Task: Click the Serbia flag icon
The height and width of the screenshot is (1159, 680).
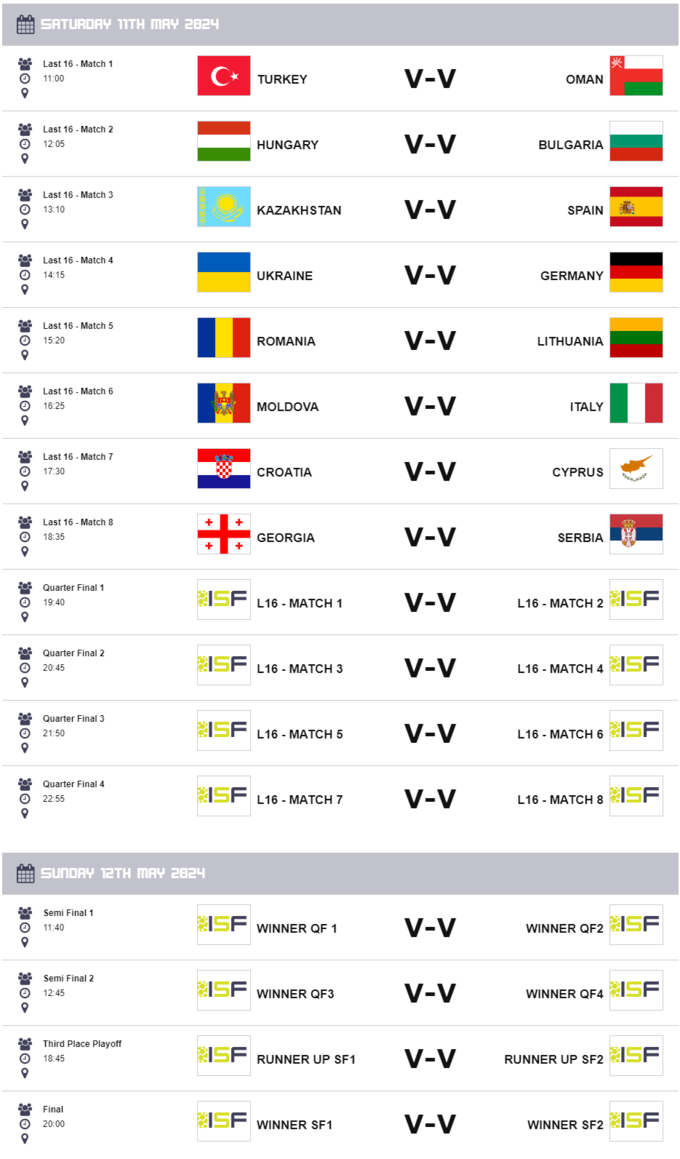Action: [636, 534]
